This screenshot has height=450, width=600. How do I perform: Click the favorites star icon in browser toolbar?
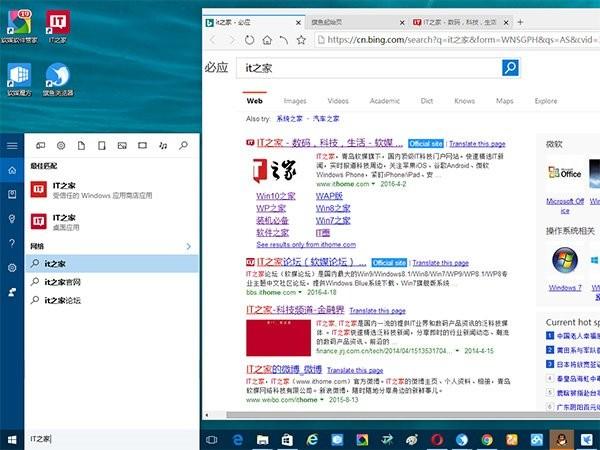pyautogui.click(x=302, y=40)
